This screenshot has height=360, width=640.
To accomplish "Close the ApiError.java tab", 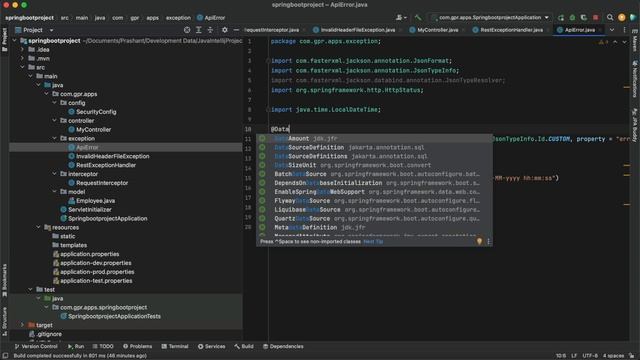I will (600, 30).
